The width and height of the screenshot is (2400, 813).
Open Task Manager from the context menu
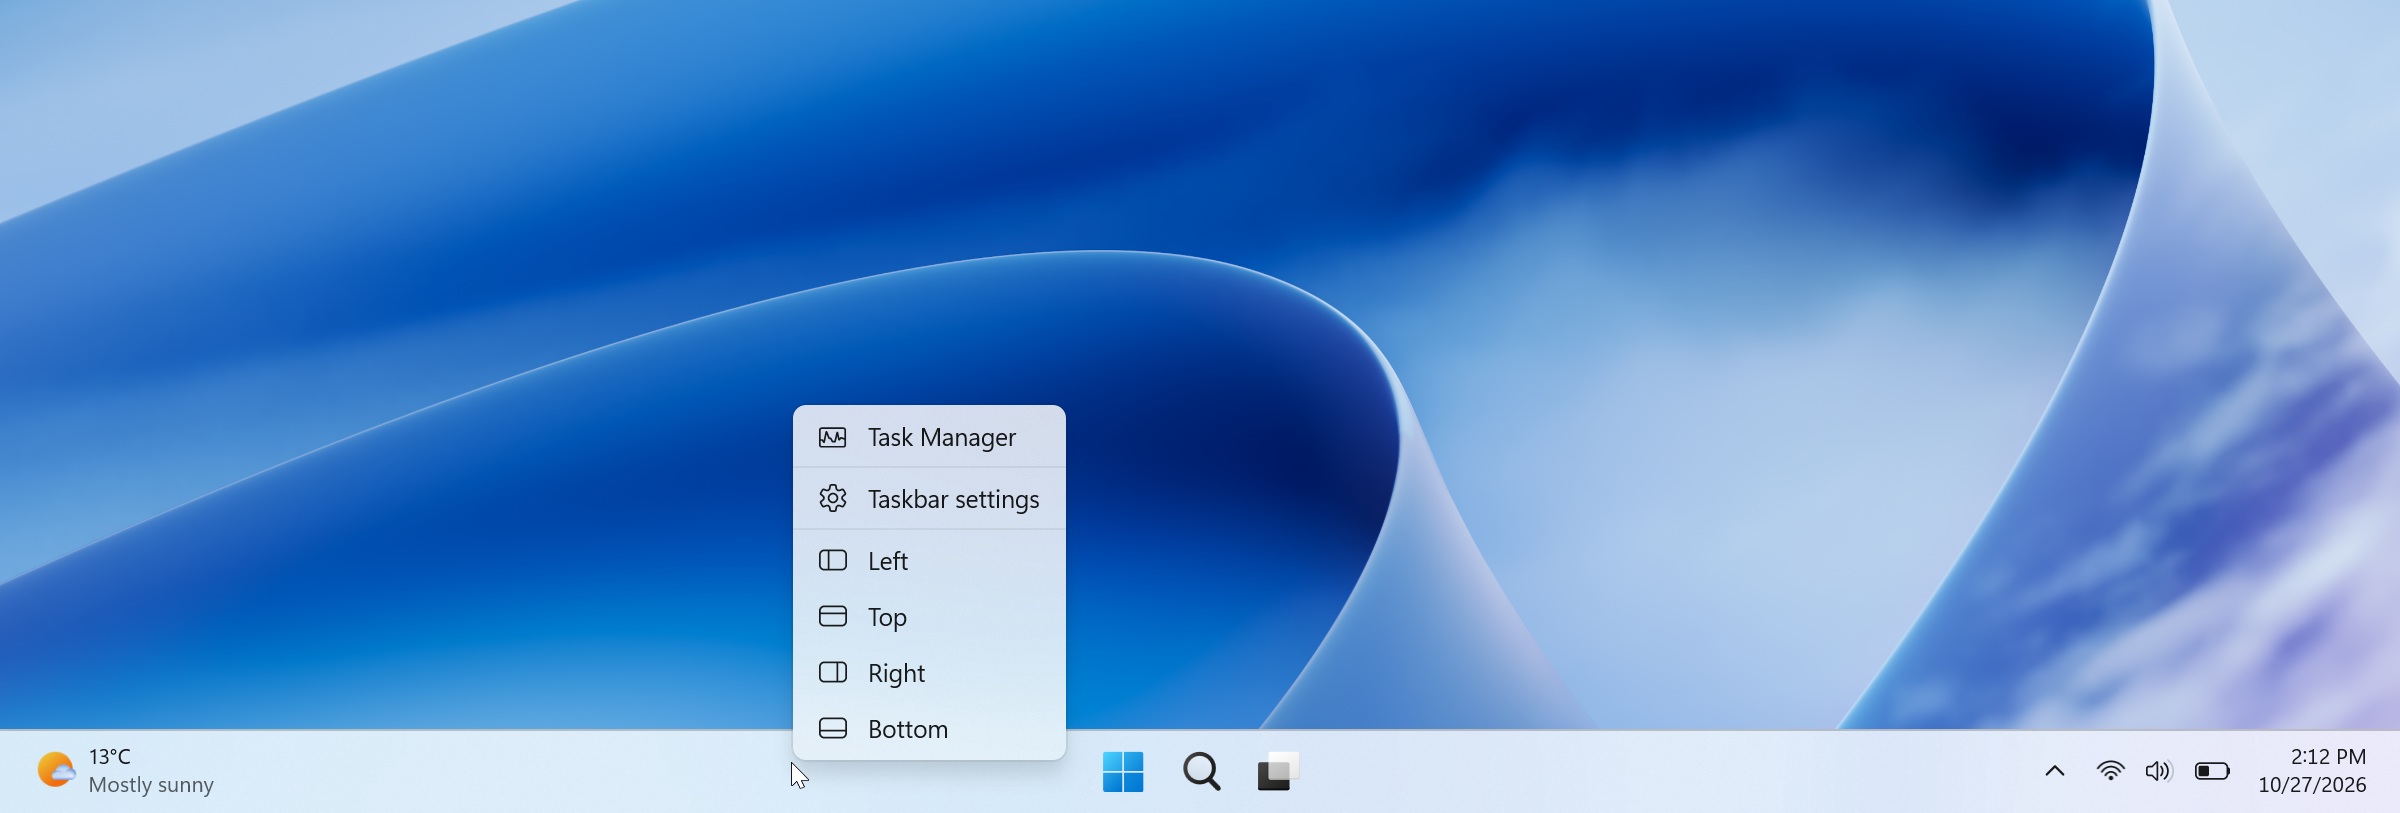coord(929,437)
